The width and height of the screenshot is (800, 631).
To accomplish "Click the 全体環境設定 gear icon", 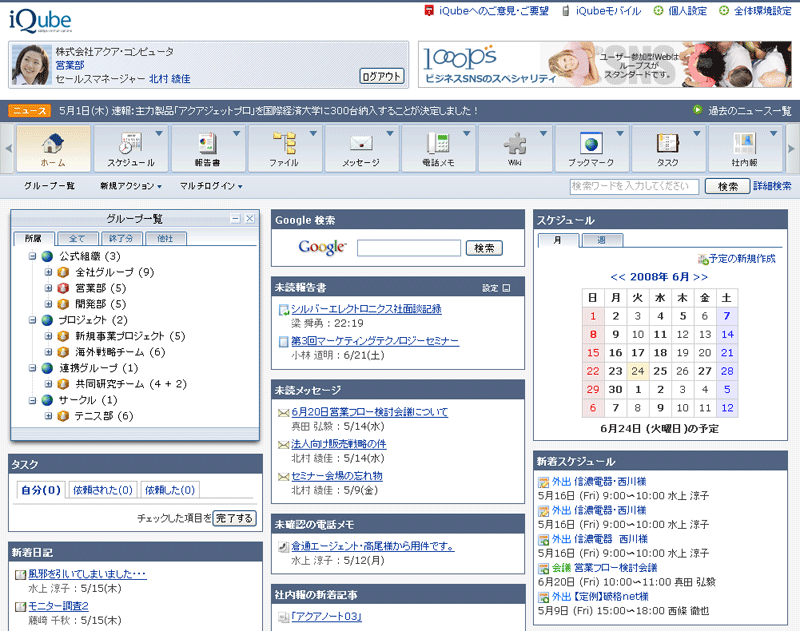I will pyautogui.click(x=723, y=11).
